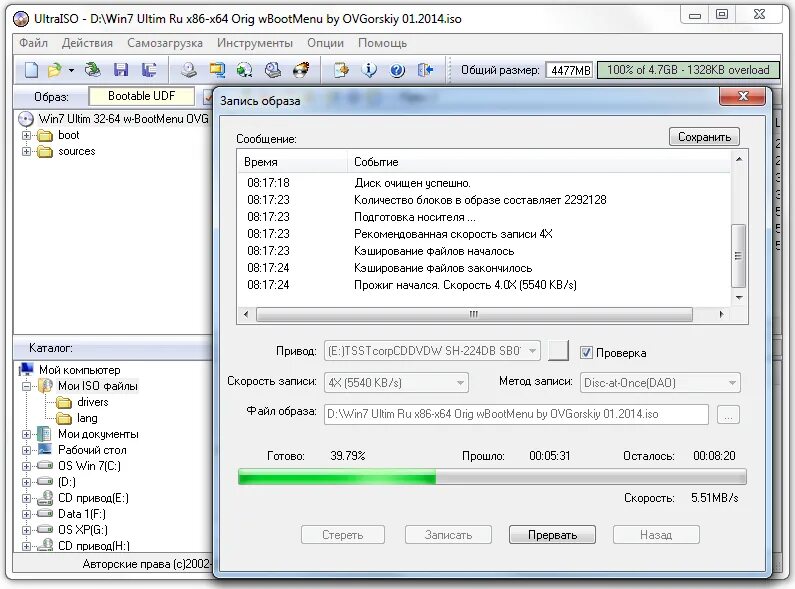The height and width of the screenshot is (589, 795).
Task: Expand the OS Win 7(C:) drive node
Action: (26, 466)
